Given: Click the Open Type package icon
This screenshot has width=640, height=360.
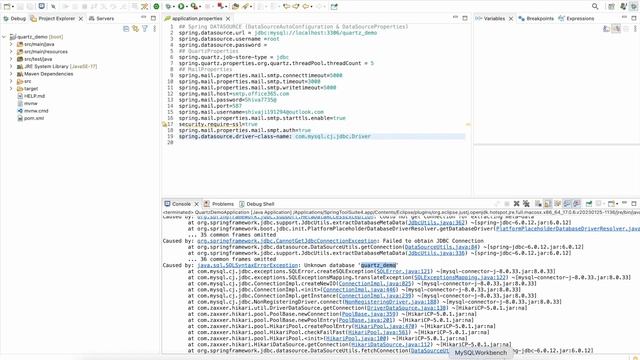Looking at the screenshot, I should (235, 7).
